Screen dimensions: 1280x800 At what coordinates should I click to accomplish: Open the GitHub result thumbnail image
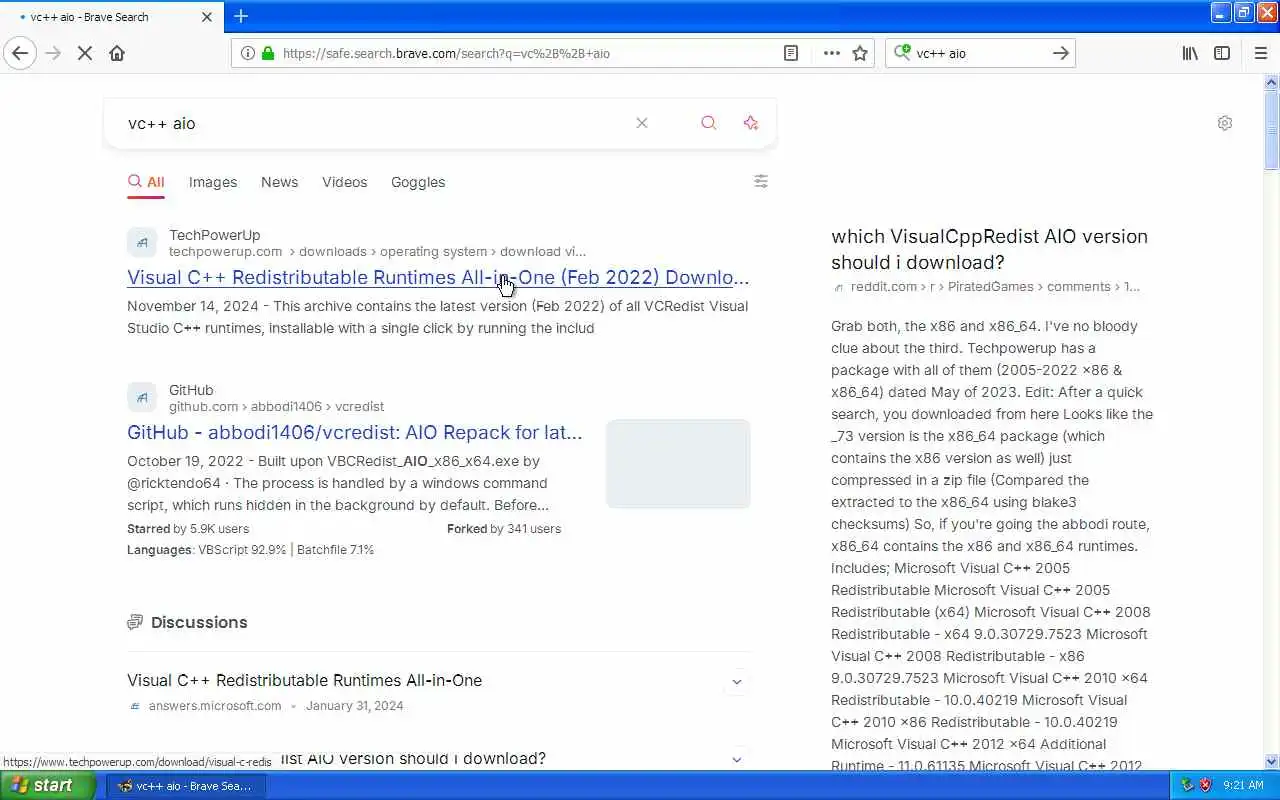pos(678,464)
